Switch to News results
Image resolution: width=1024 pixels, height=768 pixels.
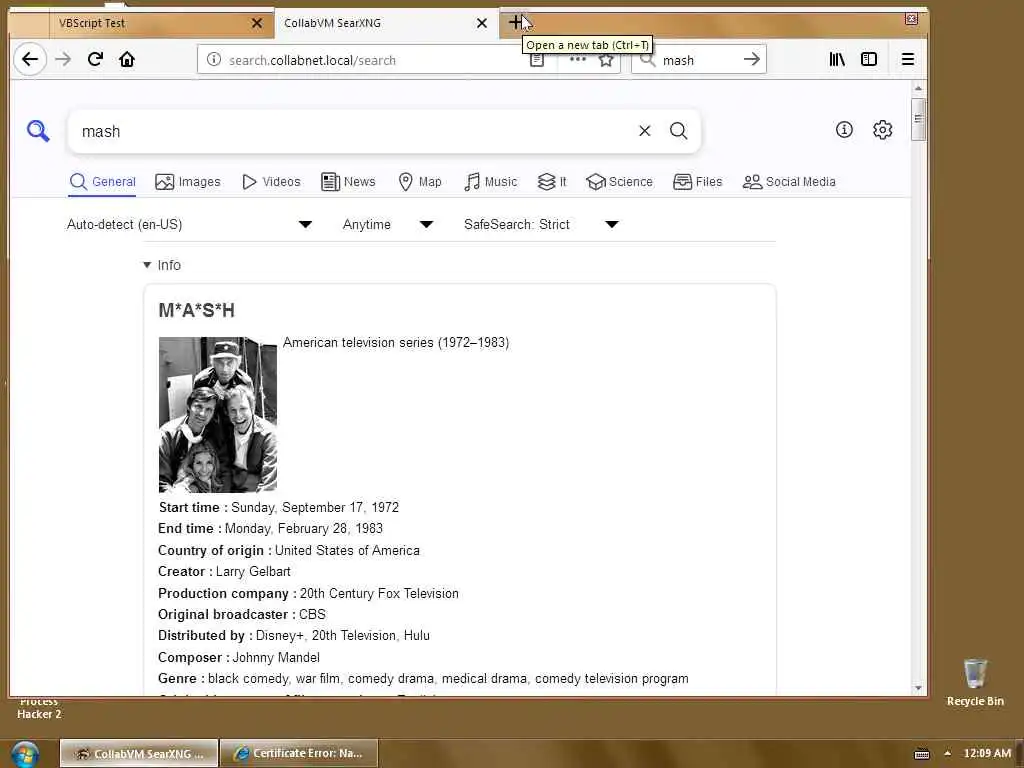pos(348,182)
